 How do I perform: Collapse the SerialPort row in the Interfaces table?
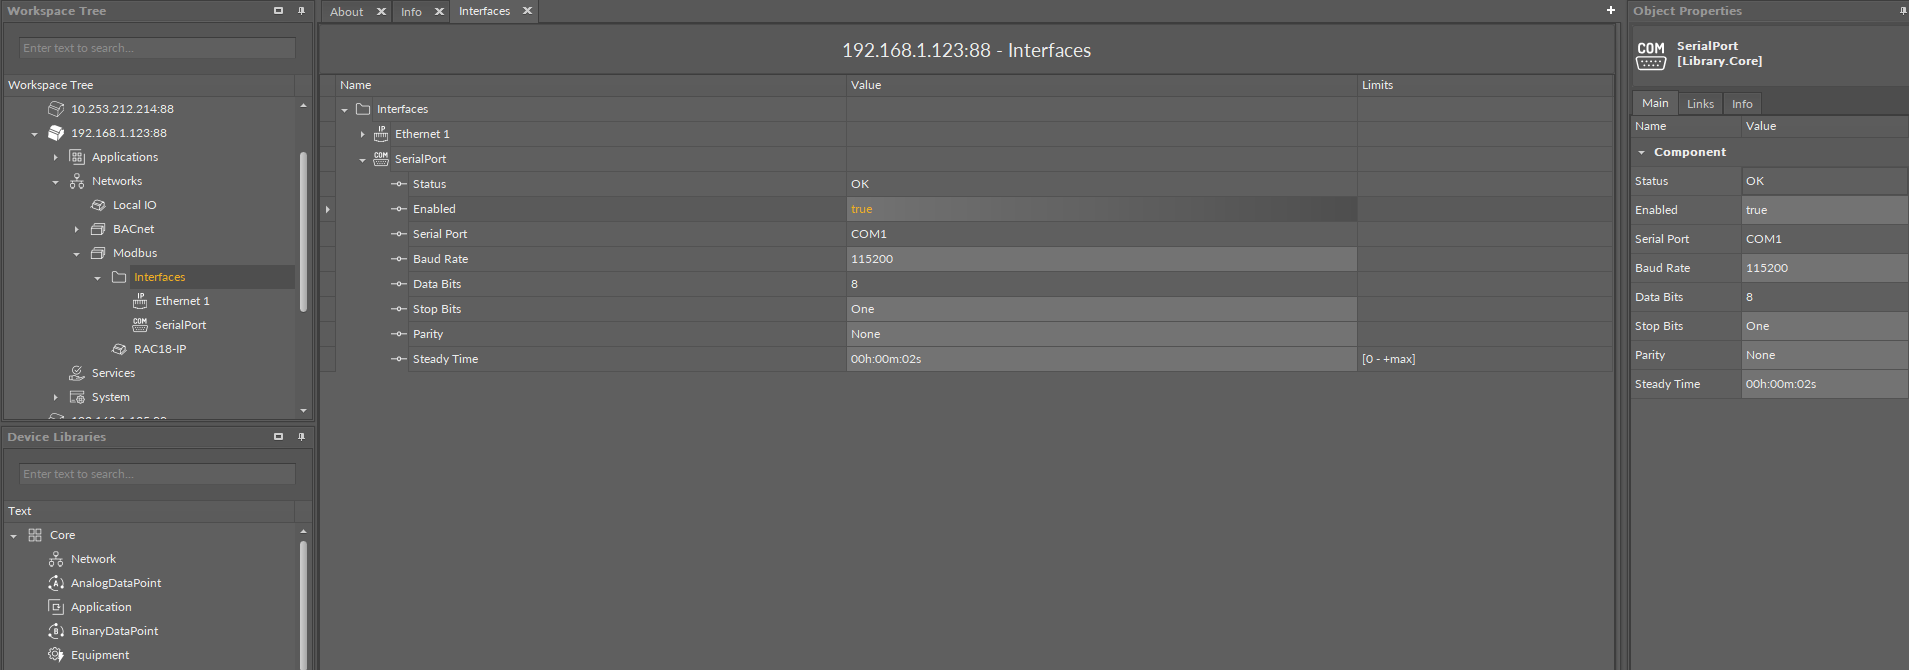362,160
